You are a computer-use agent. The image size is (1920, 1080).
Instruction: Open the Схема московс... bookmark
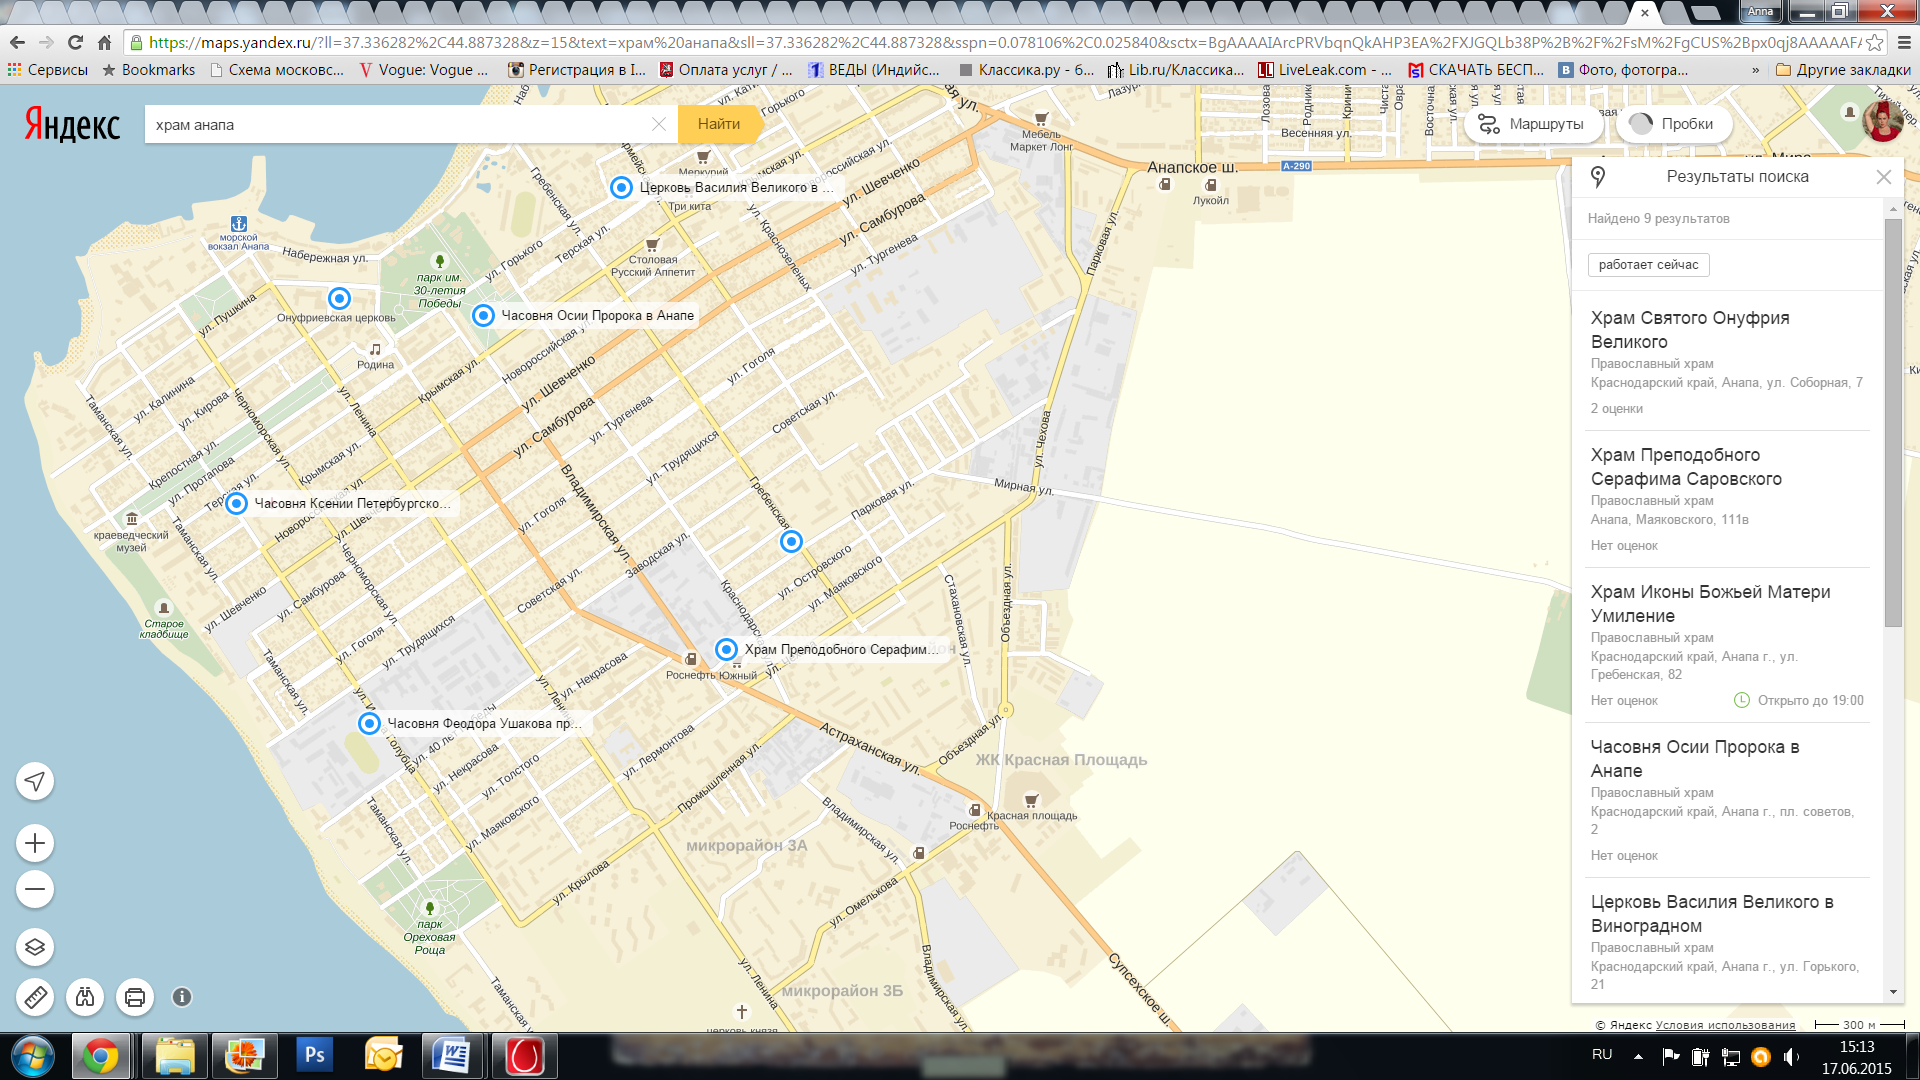click(277, 70)
